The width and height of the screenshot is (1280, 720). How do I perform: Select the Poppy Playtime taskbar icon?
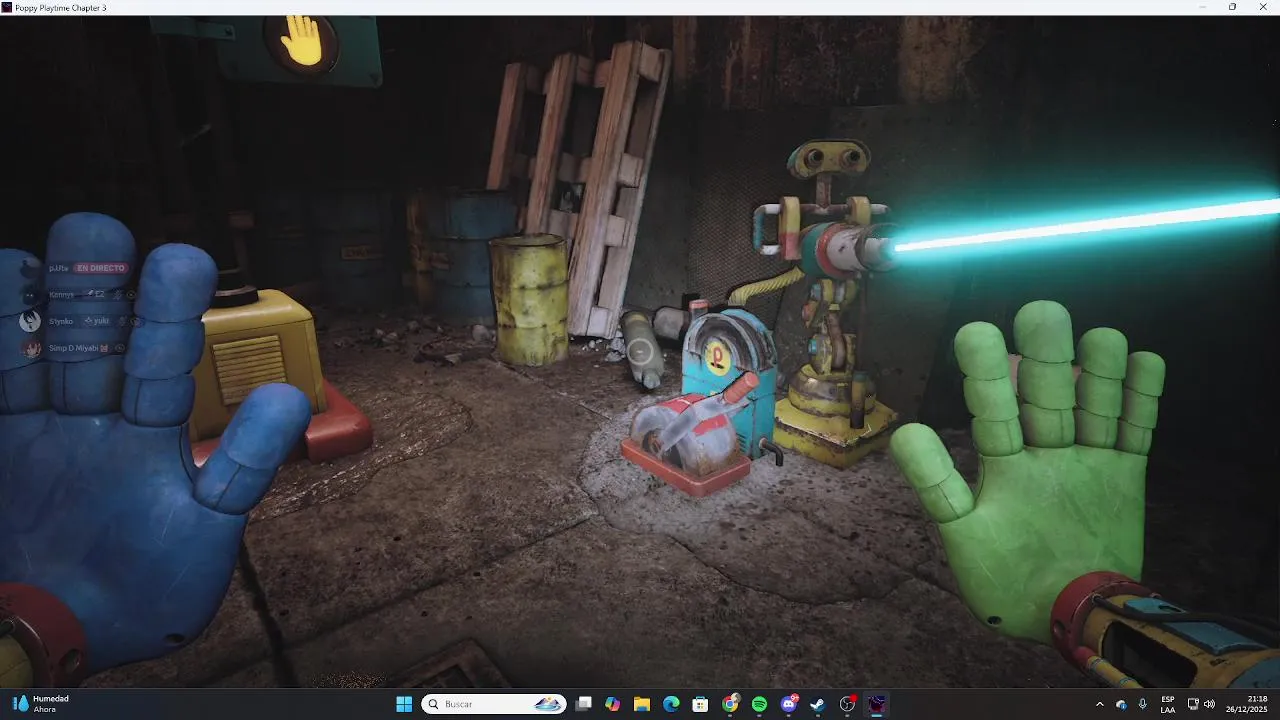click(x=877, y=704)
